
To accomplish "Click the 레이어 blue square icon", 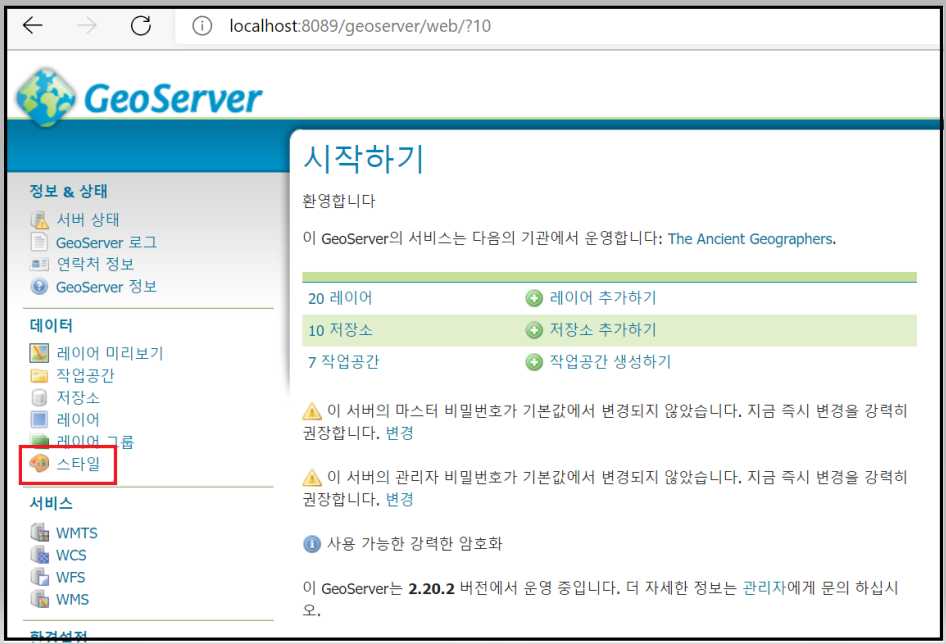I will point(39,419).
